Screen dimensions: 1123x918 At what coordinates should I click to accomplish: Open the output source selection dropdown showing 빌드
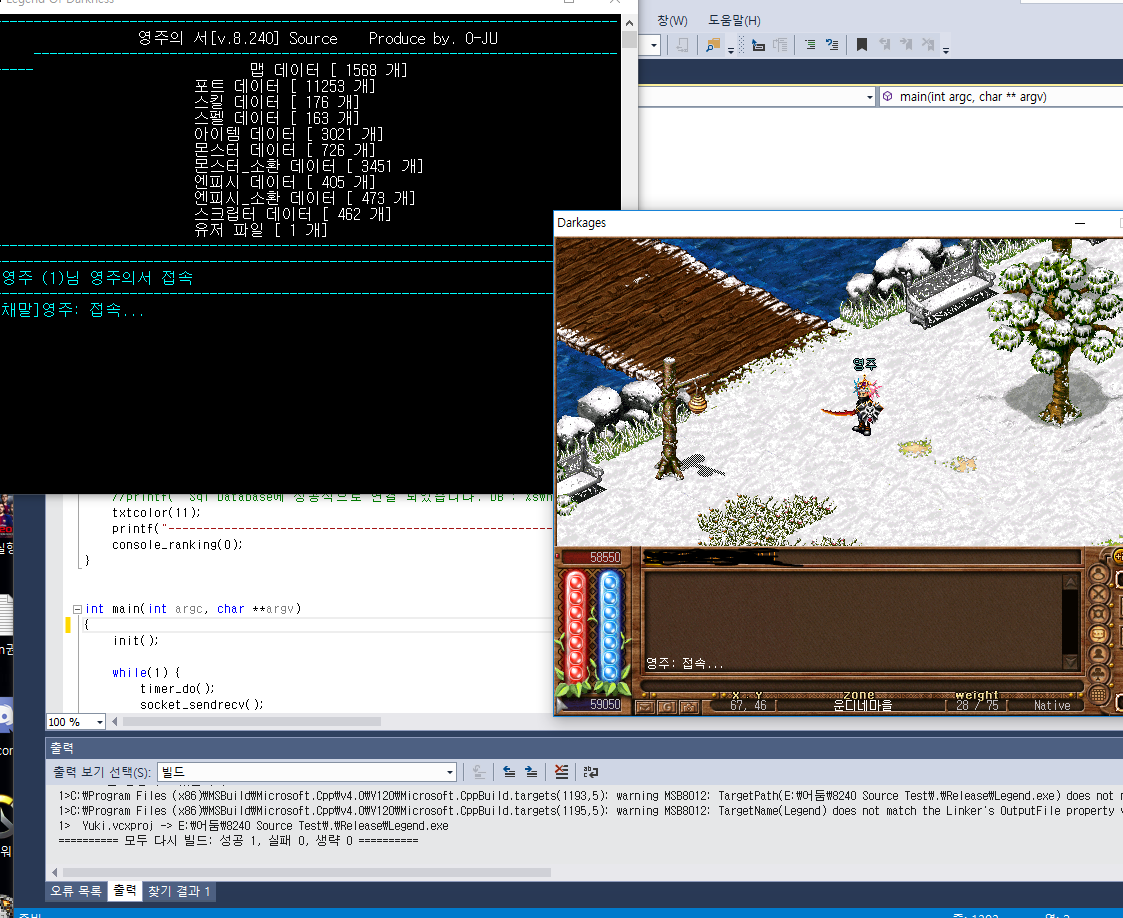(x=307, y=772)
